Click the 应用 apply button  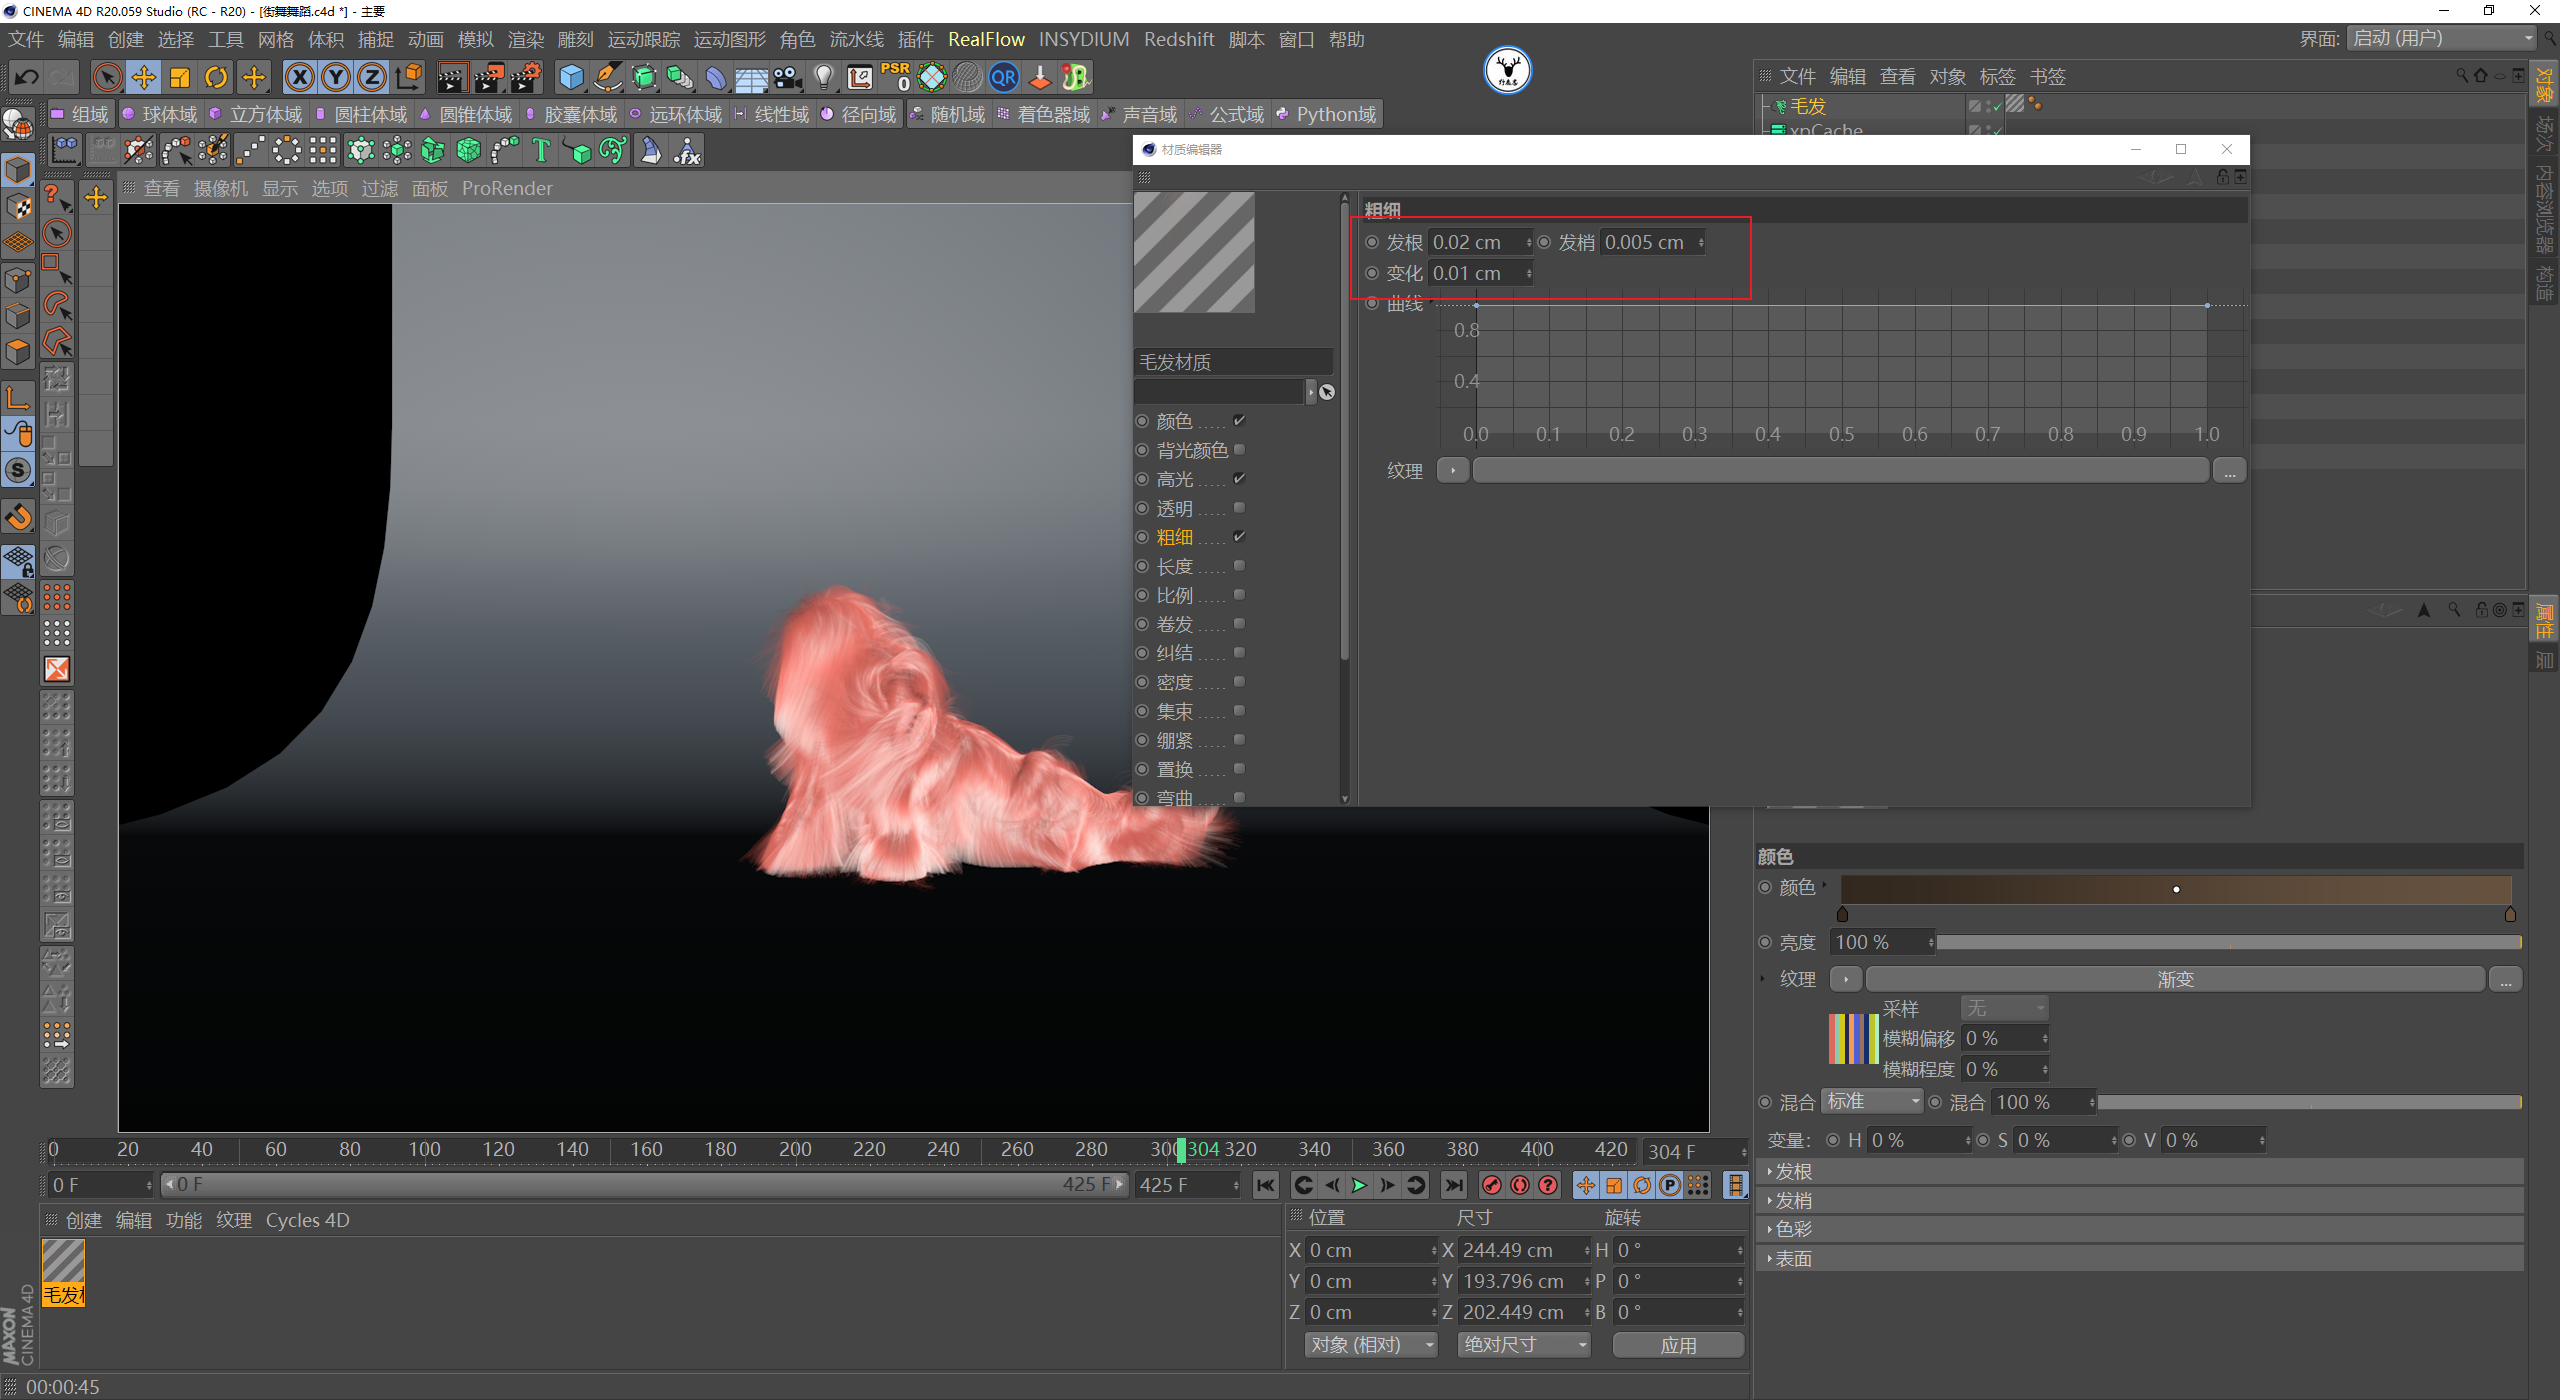[x=1678, y=1345]
